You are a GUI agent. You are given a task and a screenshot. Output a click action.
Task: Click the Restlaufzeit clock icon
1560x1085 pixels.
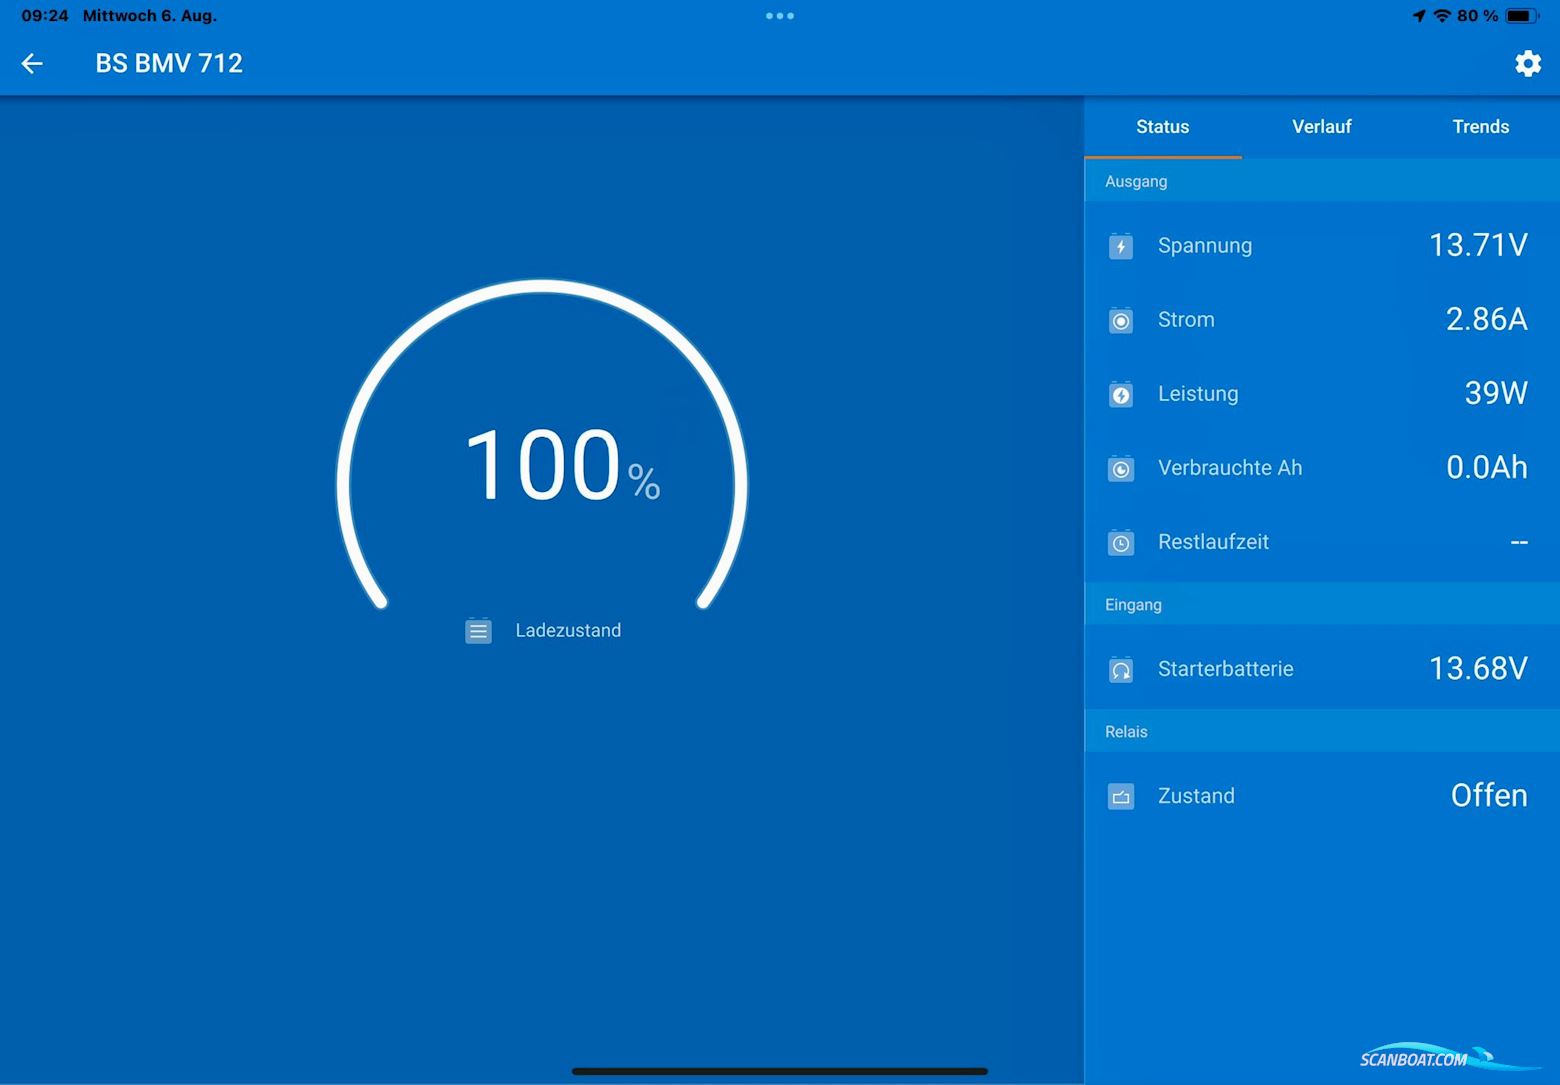point(1121,542)
